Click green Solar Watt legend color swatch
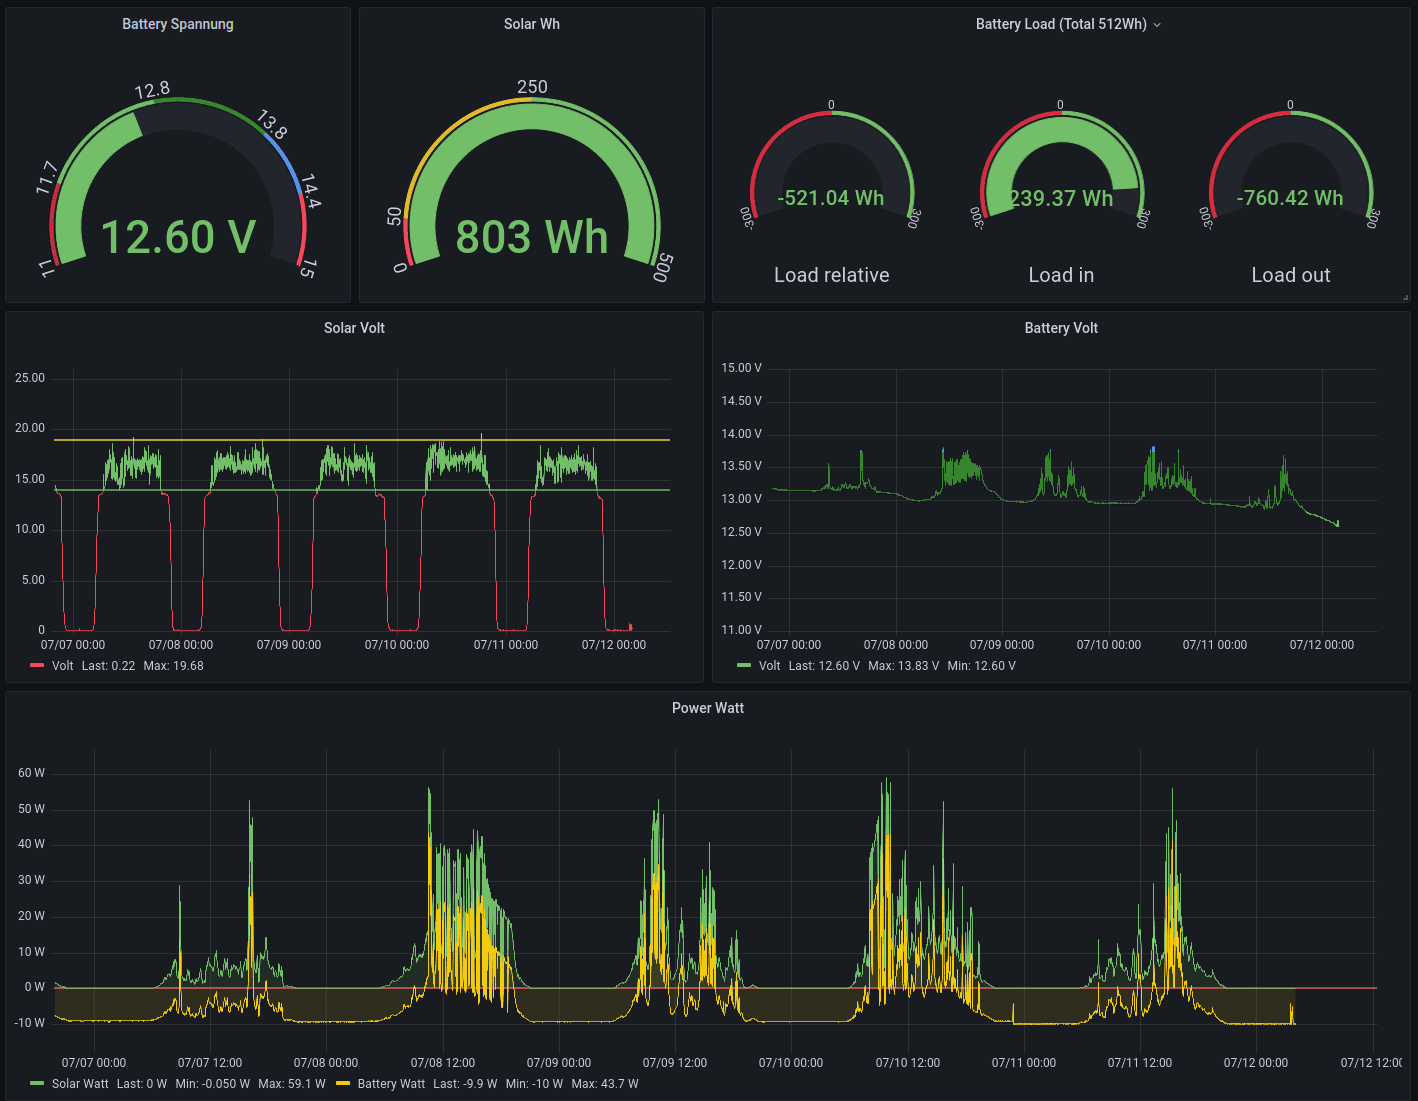 37,1084
